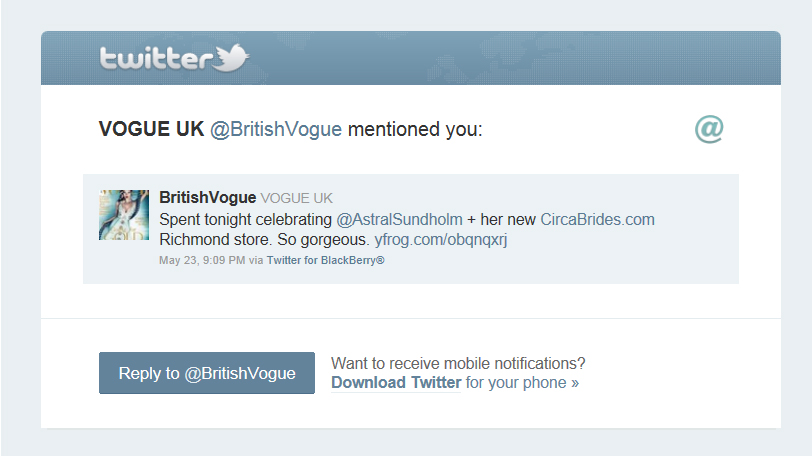812x456 pixels.
Task: Click the large @ mention icon
Action: click(x=709, y=129)
